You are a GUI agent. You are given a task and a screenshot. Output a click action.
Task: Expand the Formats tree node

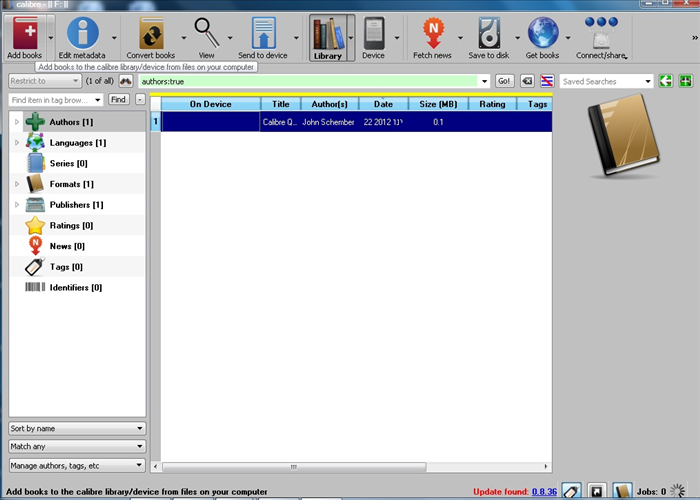tap(17, 184)
